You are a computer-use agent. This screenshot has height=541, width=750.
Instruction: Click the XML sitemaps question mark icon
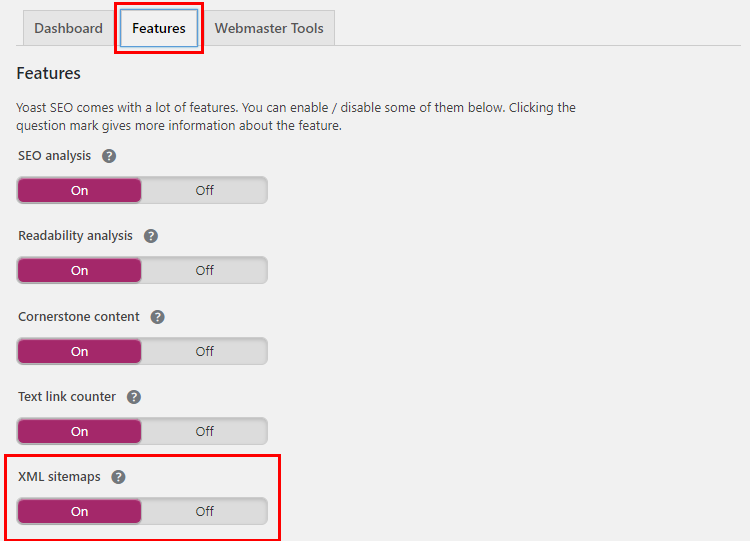pos(118,477)
